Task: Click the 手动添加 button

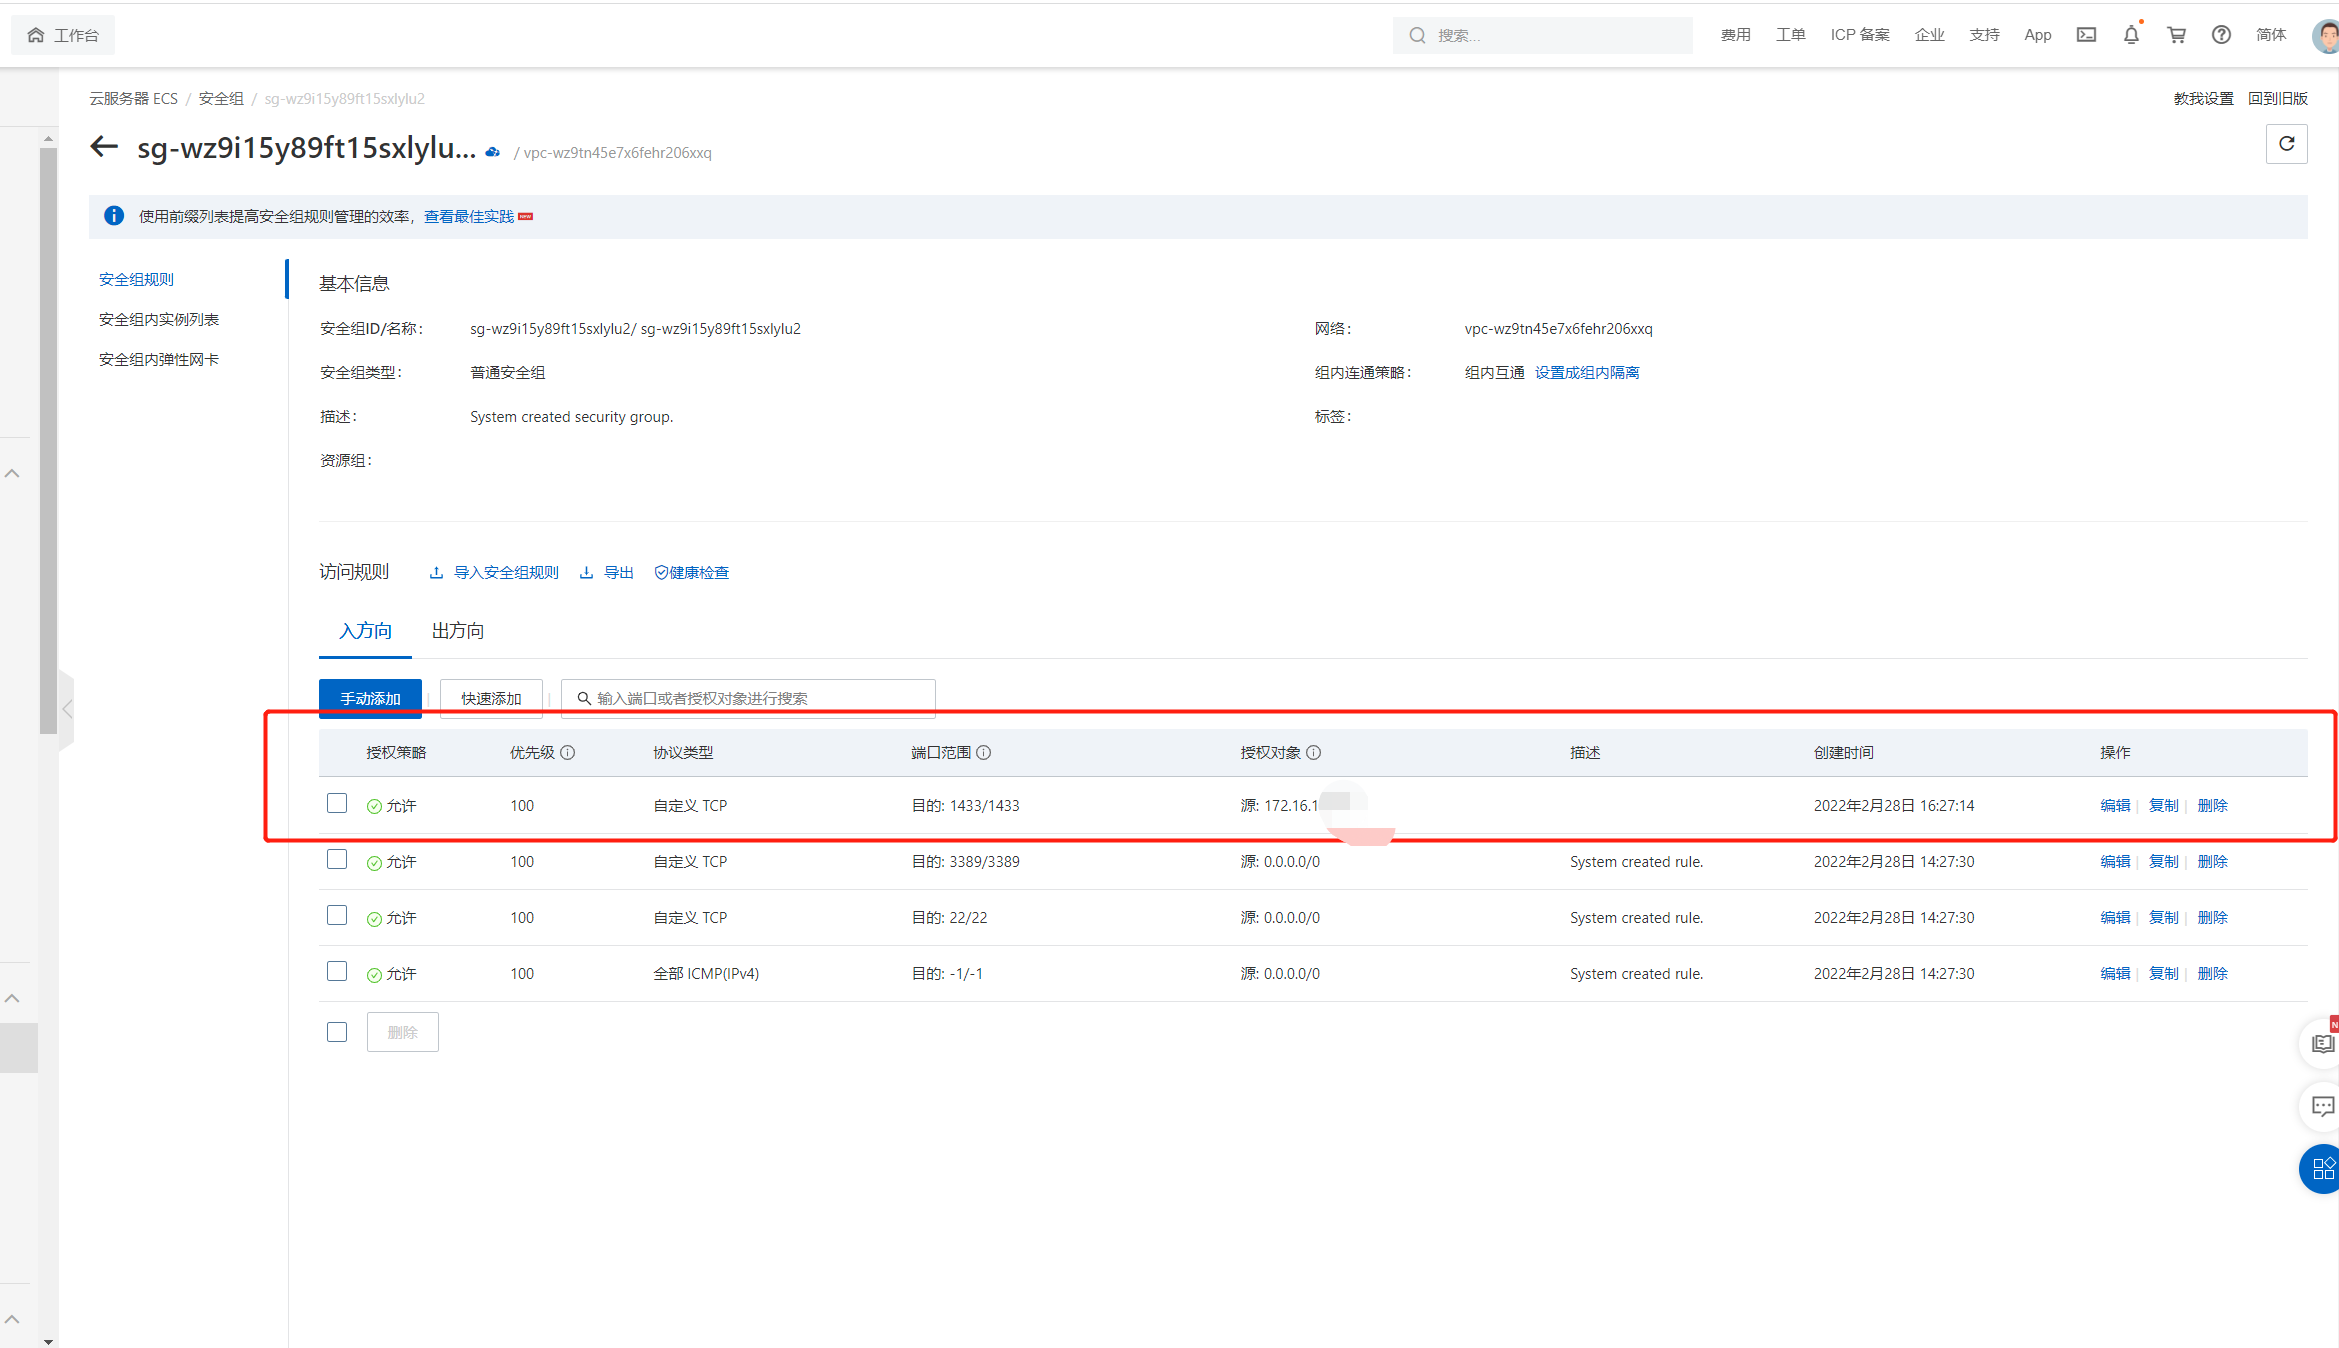Action: (x=370, y=698)
